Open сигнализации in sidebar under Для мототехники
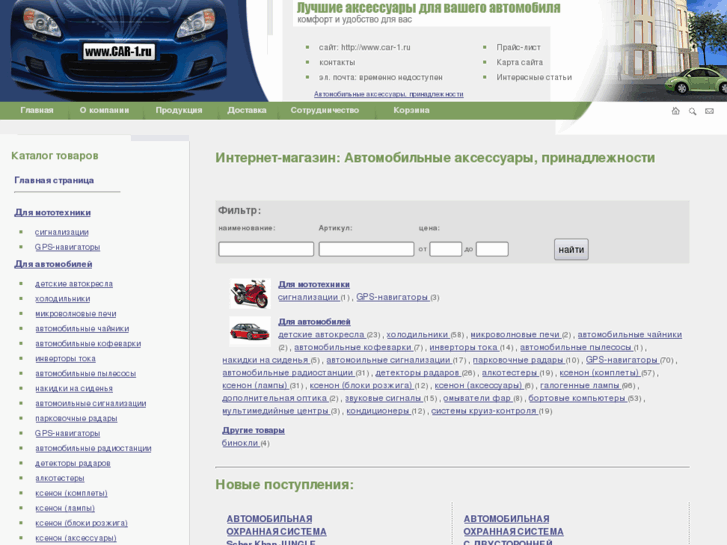Image resolution: width=727 pixels, height=545 pixels. point(62,232)
